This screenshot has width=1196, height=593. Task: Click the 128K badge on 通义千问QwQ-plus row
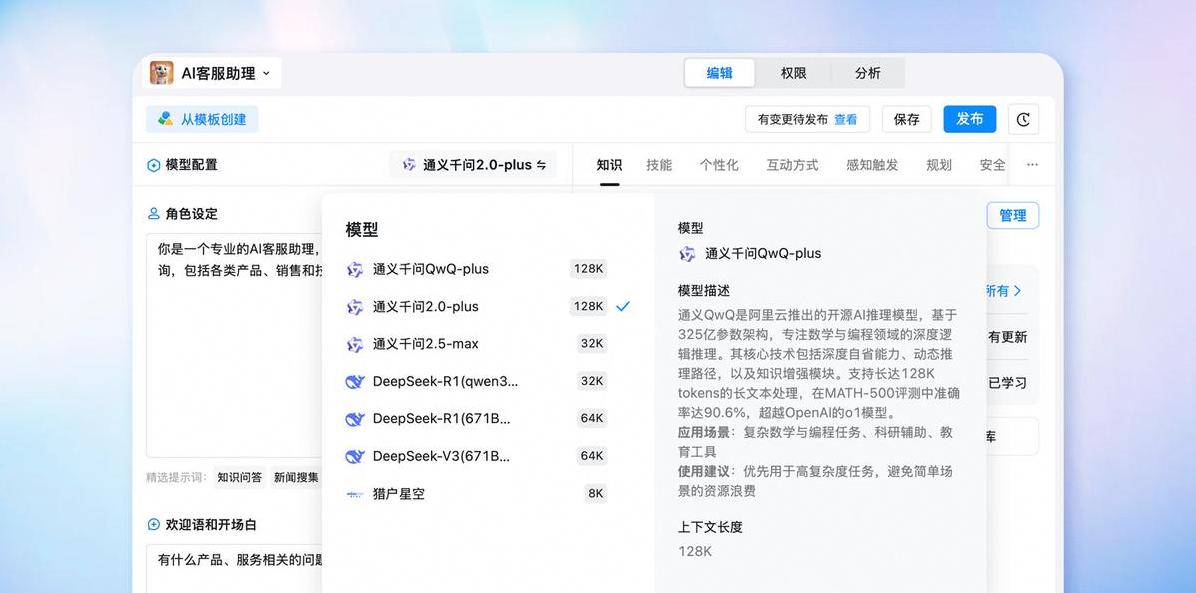click(x=589, y=269)
